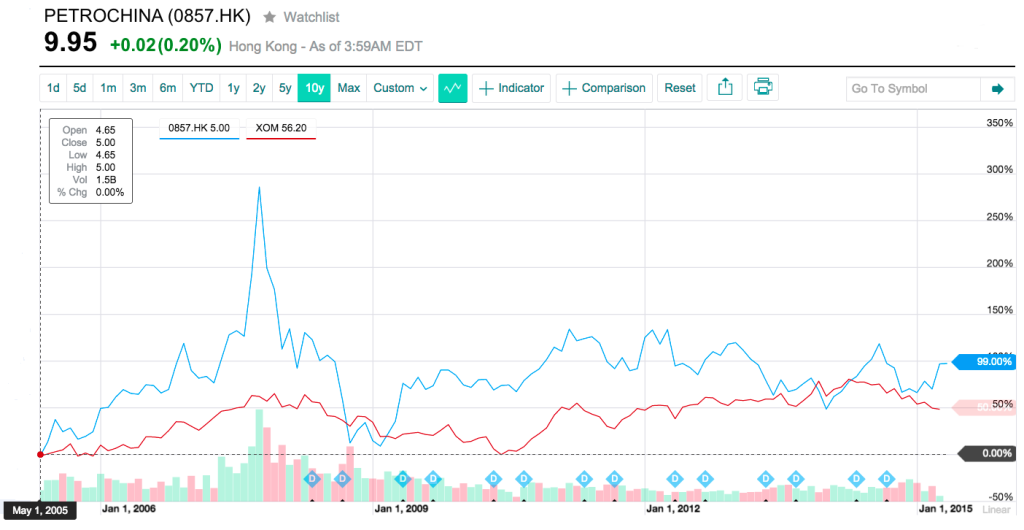Click the 300% y-axis label

coord(999,170)
